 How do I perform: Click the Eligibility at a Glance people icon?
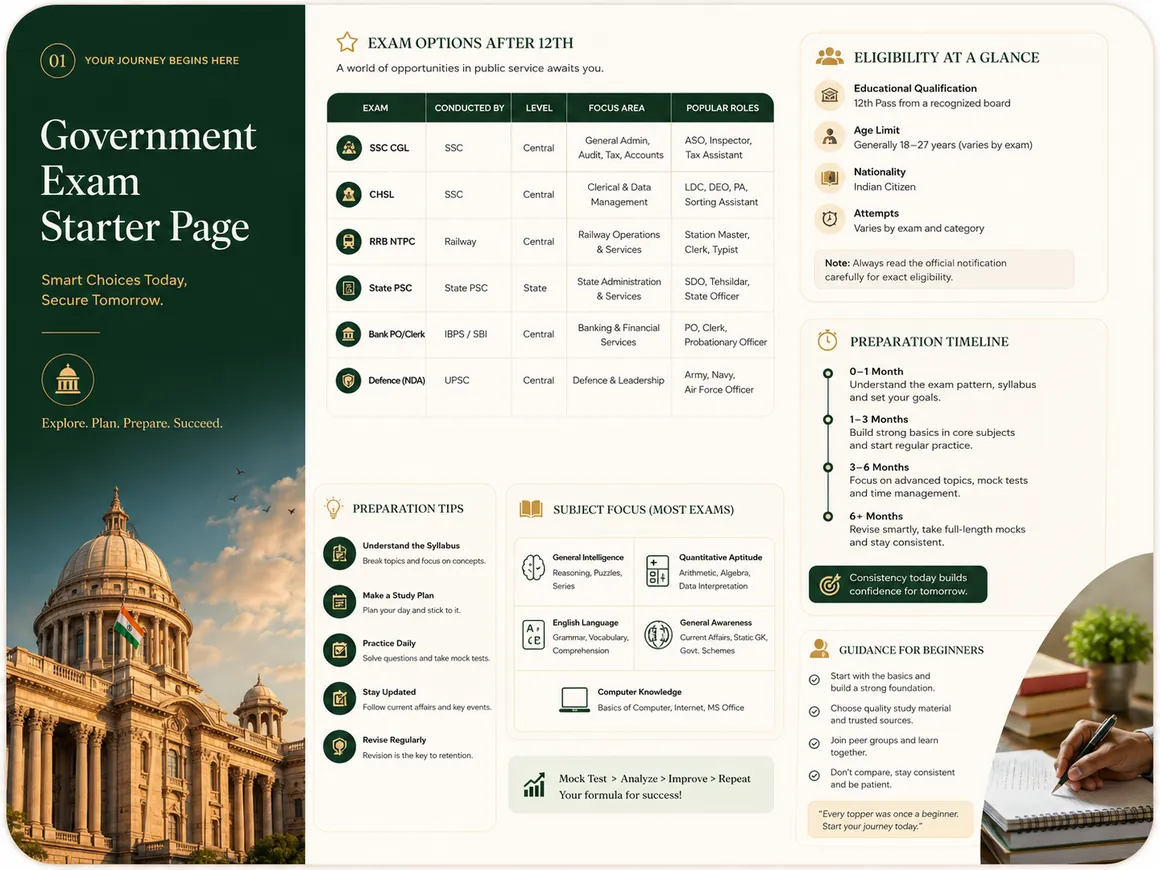[x=829, y=56]
